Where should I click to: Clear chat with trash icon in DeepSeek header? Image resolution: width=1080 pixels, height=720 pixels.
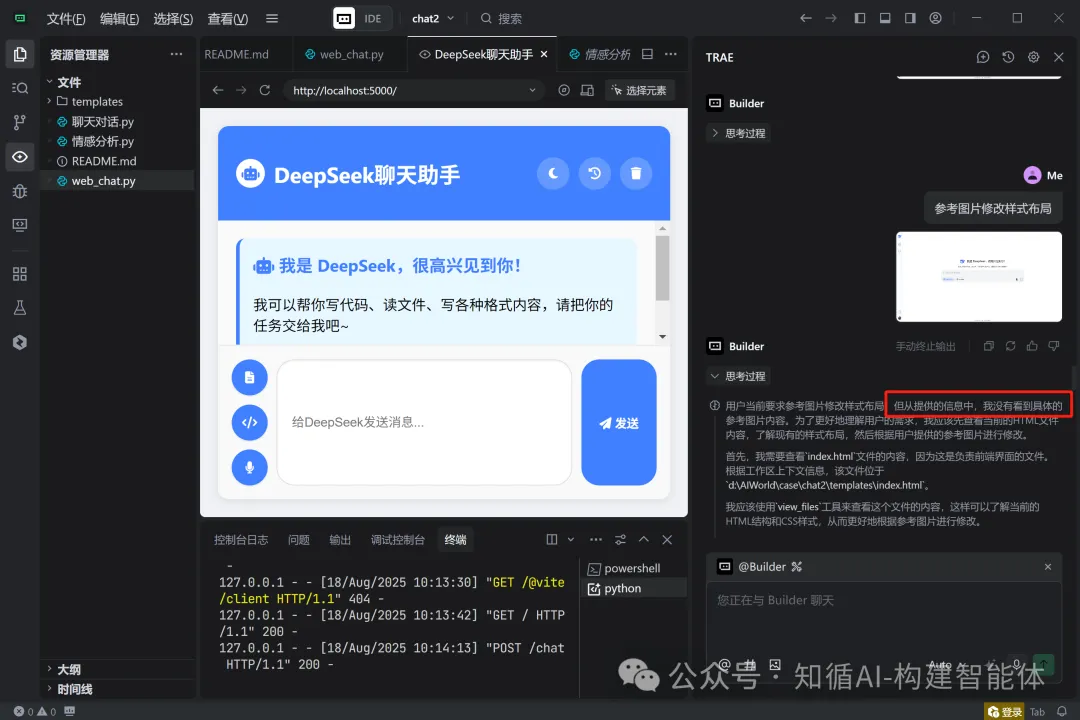(x=636, y=174)
